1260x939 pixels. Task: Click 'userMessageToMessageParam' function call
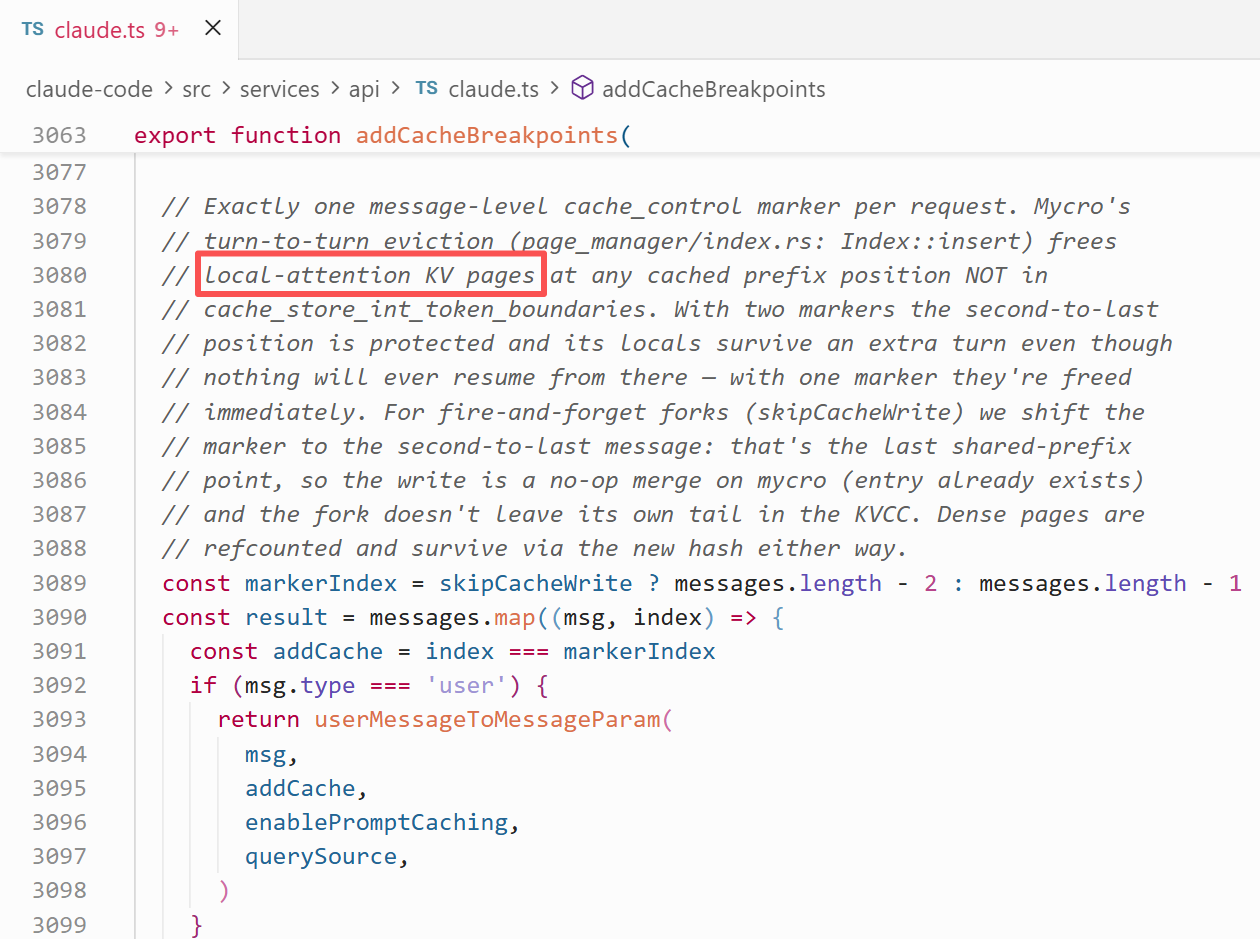click(x=487, y=720)
